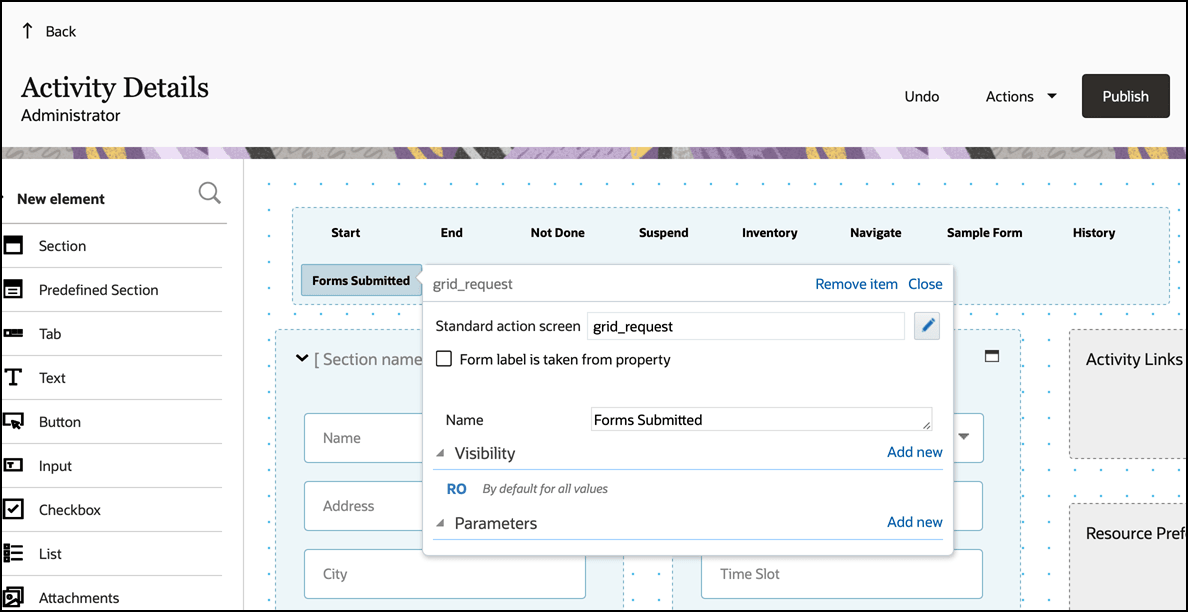Select the Button element icon
Screen dimensions: 1188x612
pyautogui.click(x=12, y=422)
